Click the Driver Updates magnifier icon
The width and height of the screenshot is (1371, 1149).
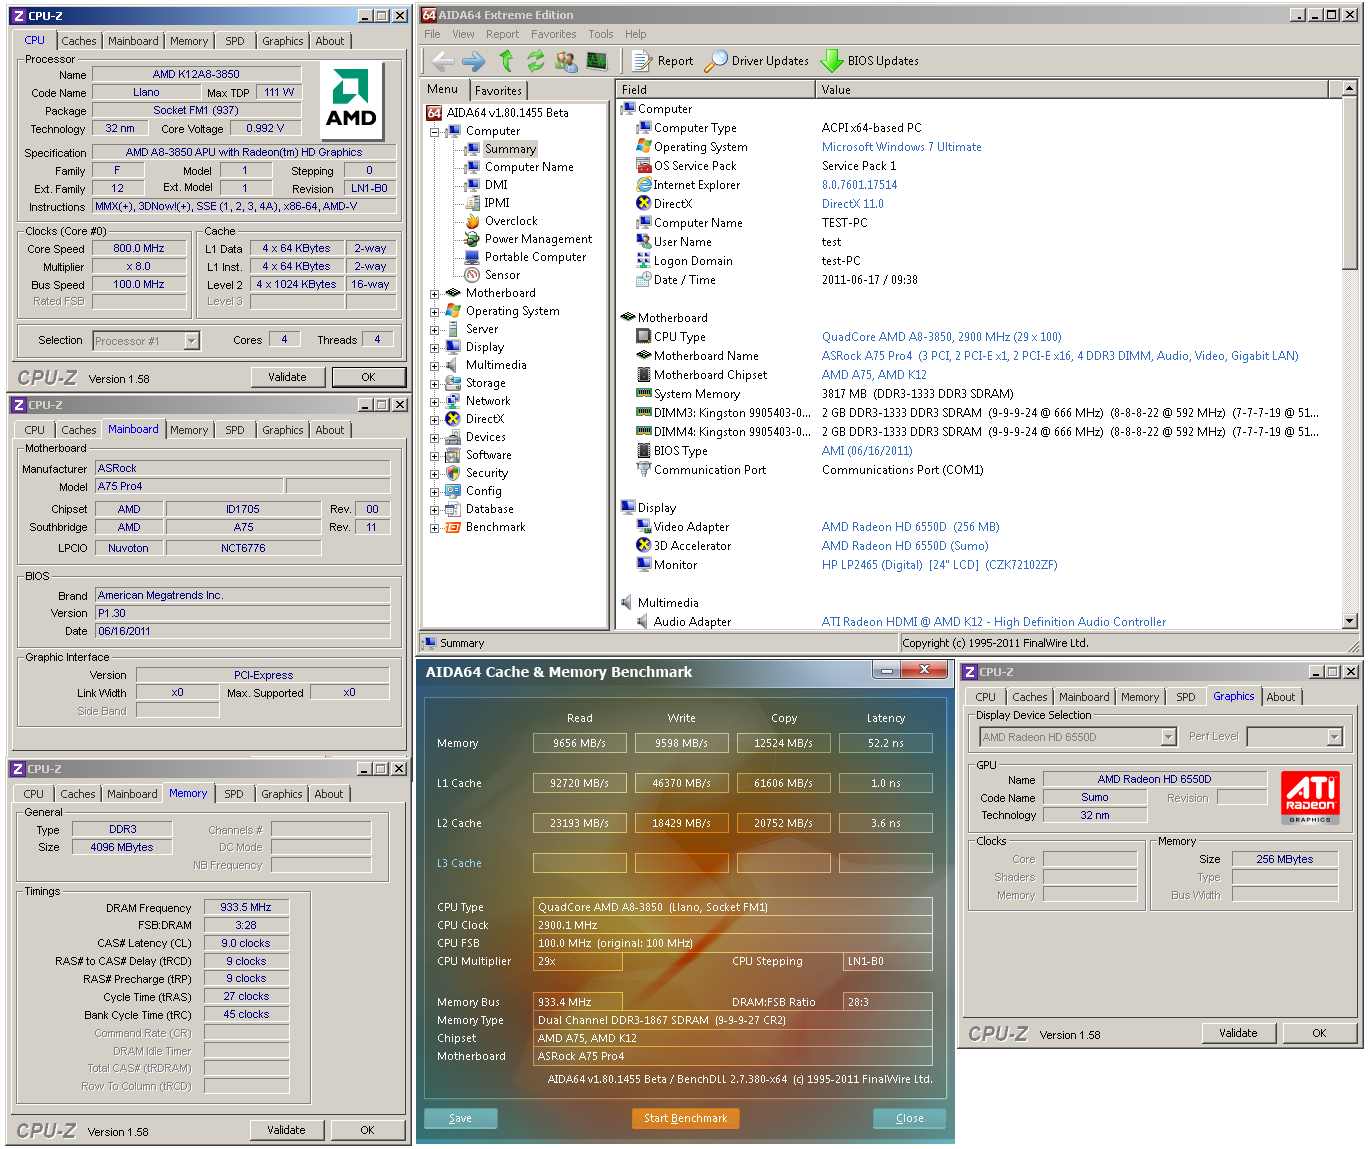(716, 61)
